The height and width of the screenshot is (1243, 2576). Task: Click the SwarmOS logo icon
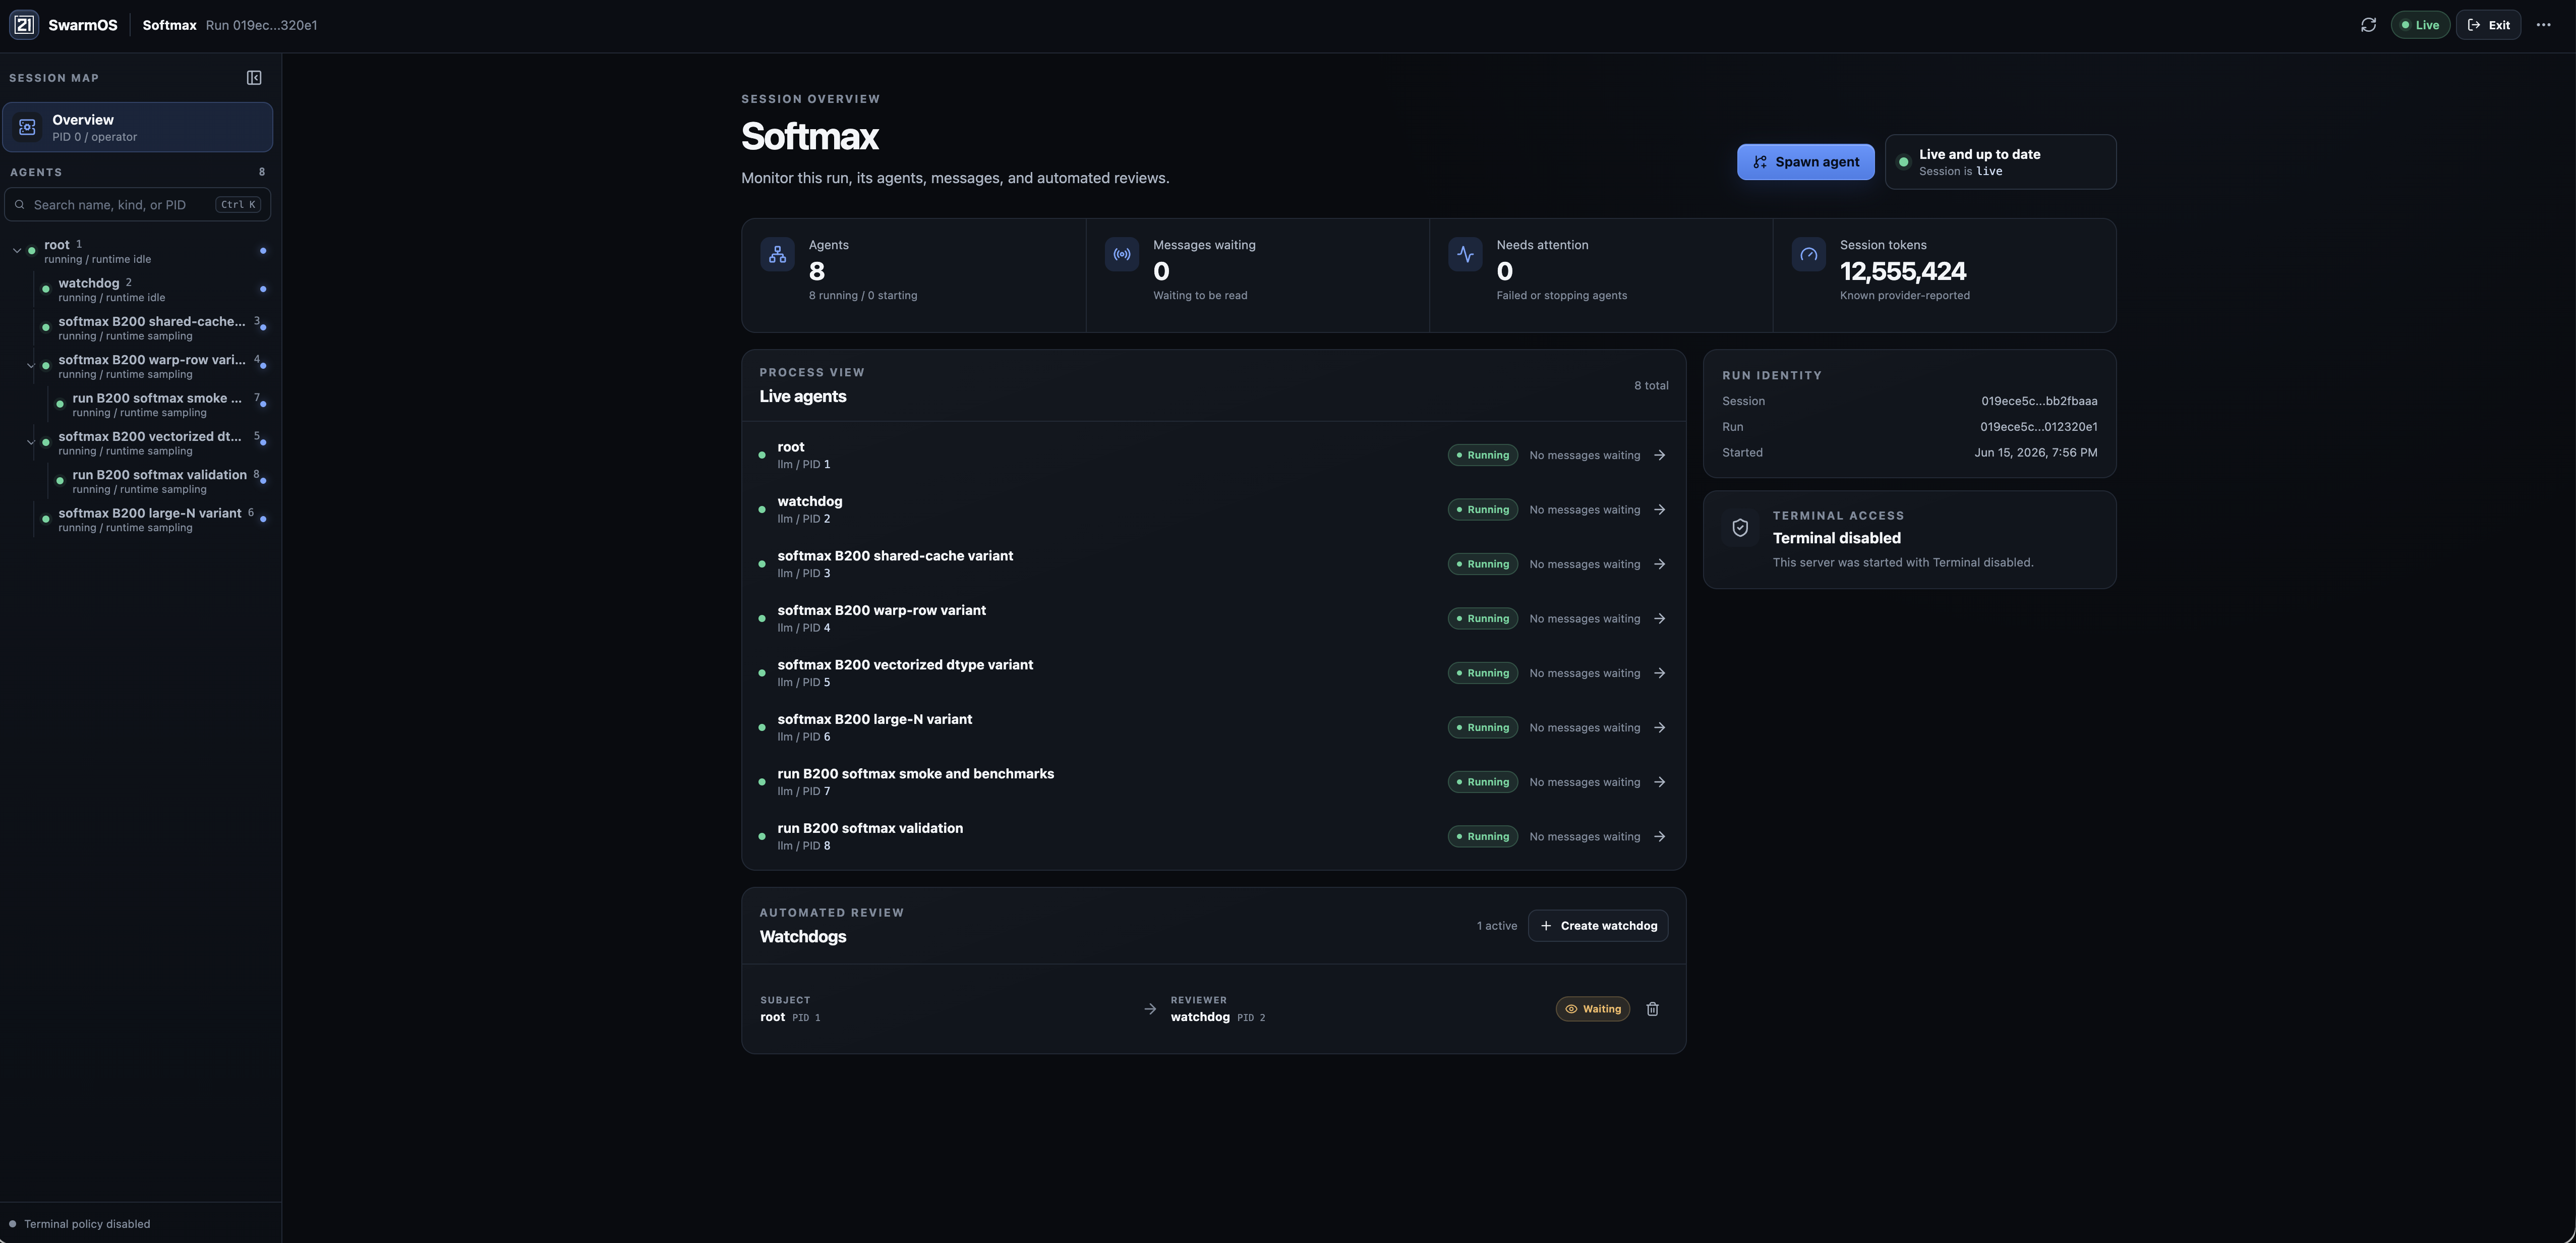(x=24, y=25)
